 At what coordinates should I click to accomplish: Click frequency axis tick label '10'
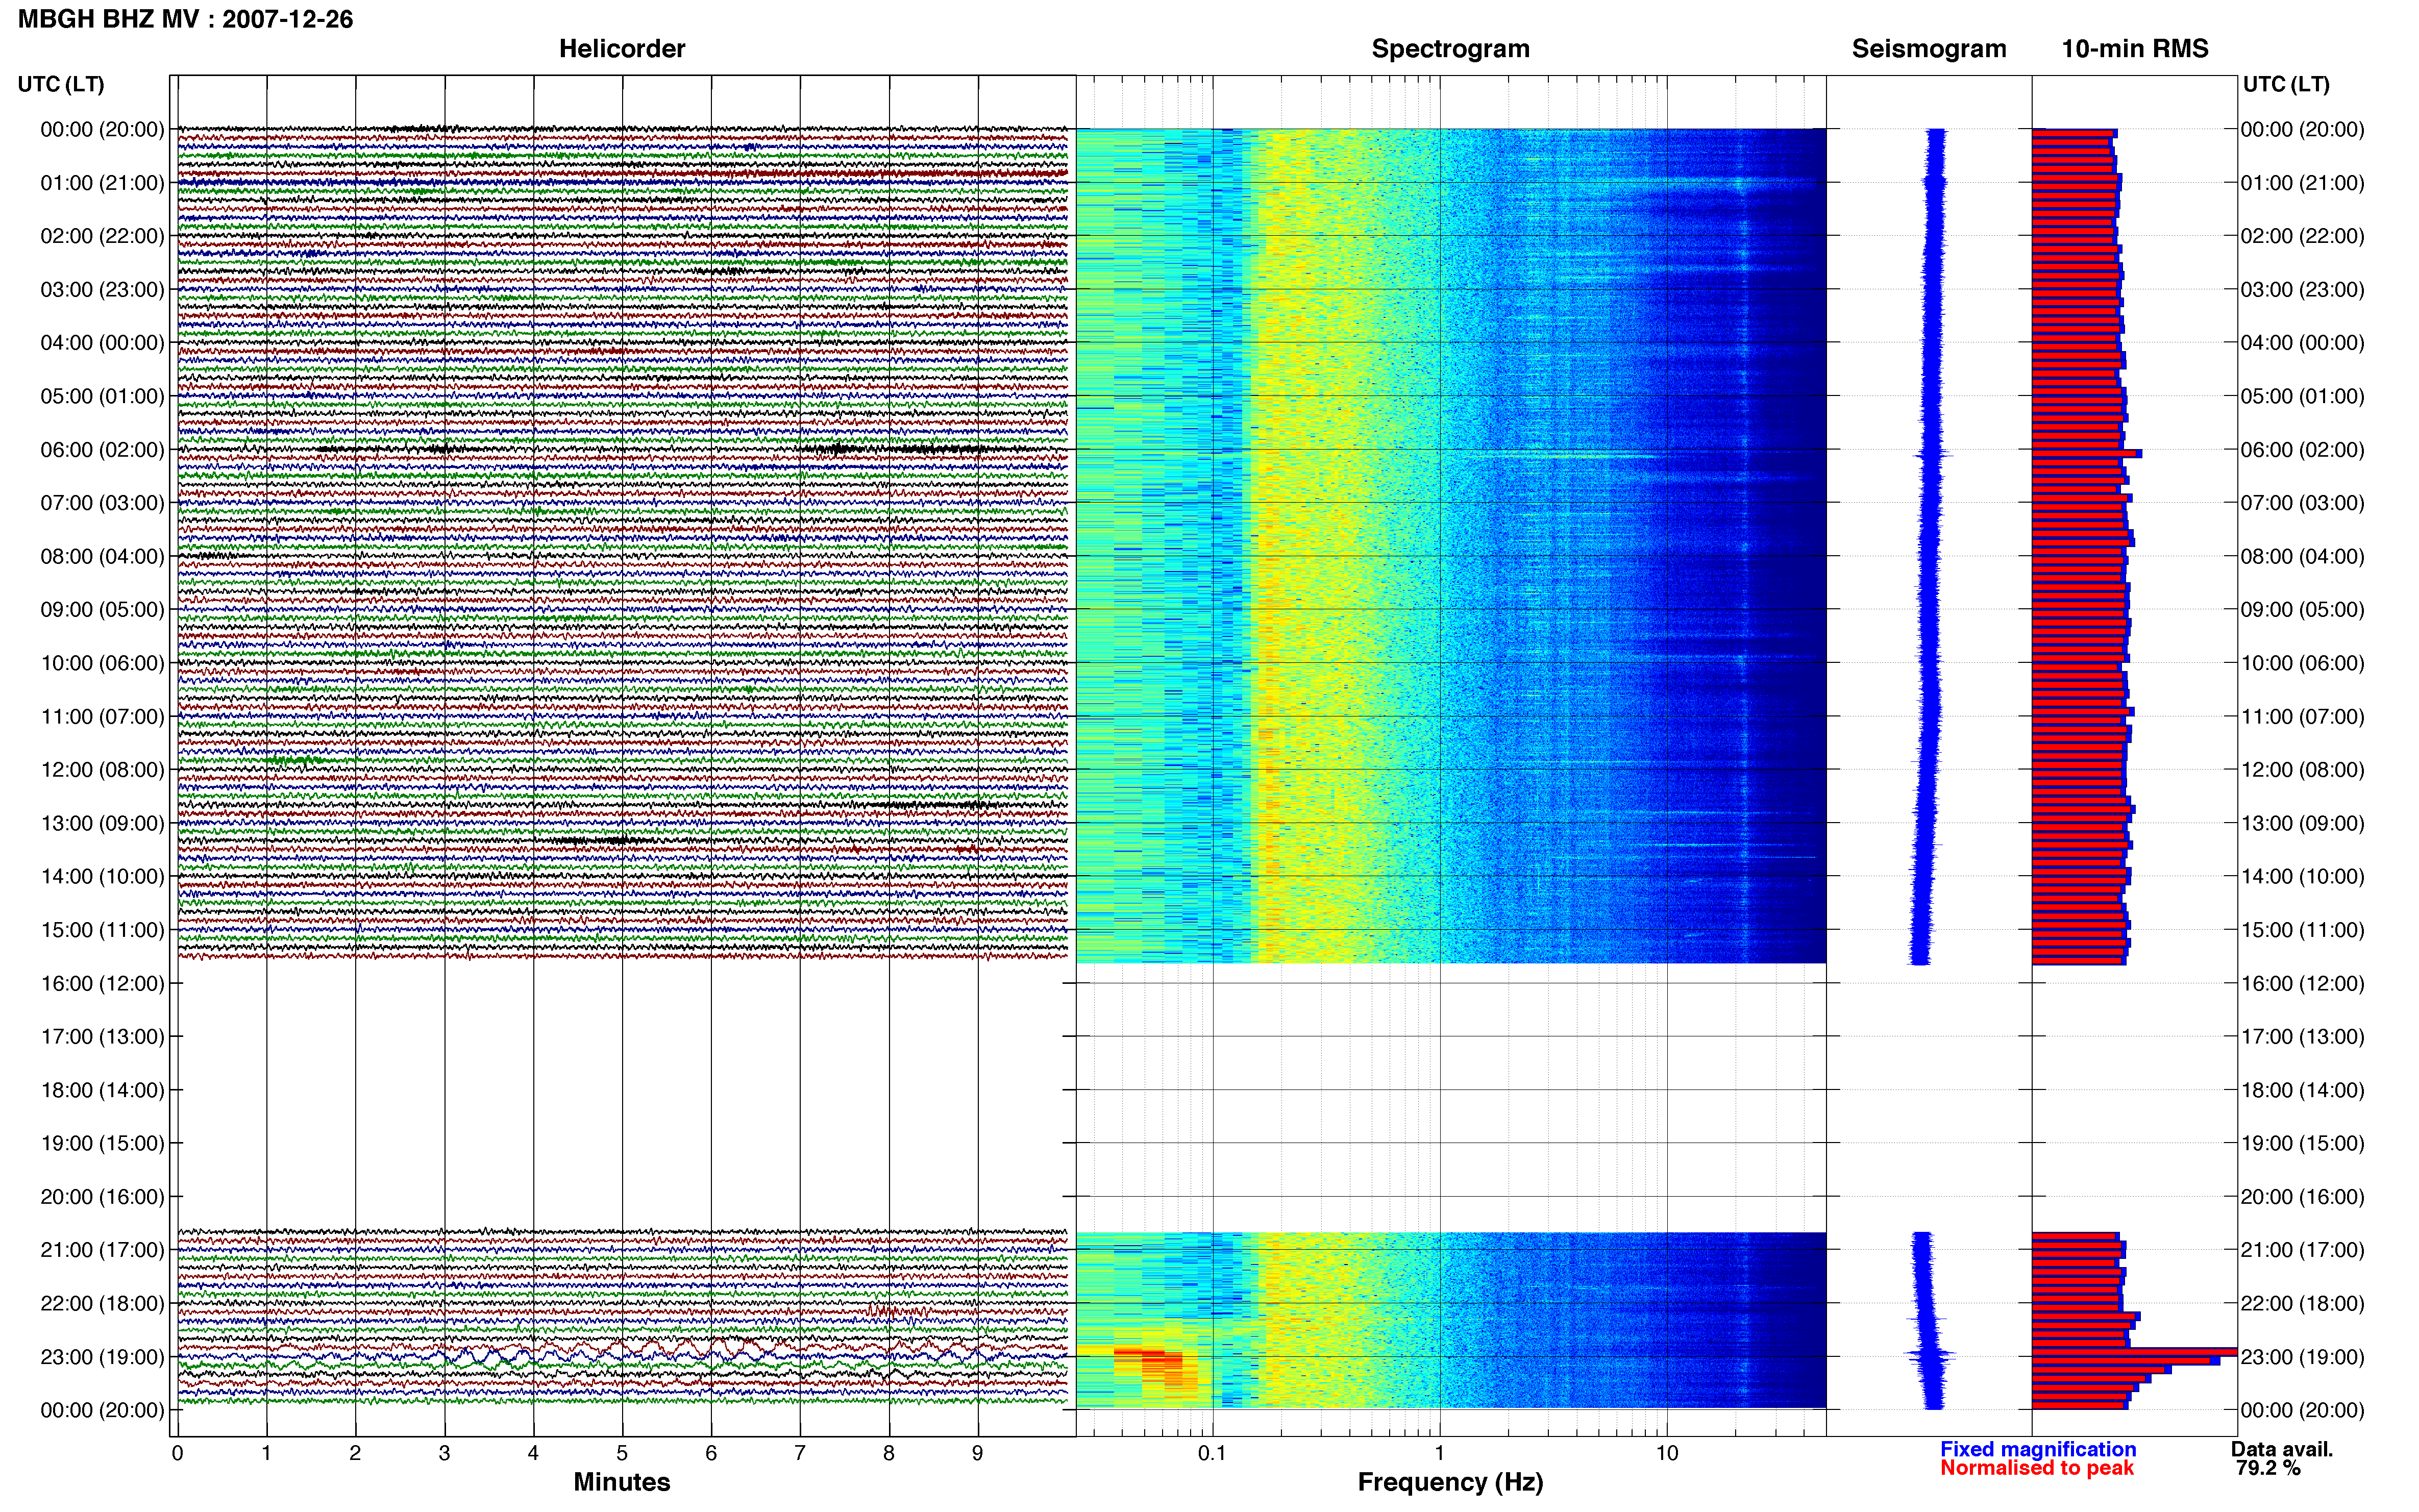1666,1454
